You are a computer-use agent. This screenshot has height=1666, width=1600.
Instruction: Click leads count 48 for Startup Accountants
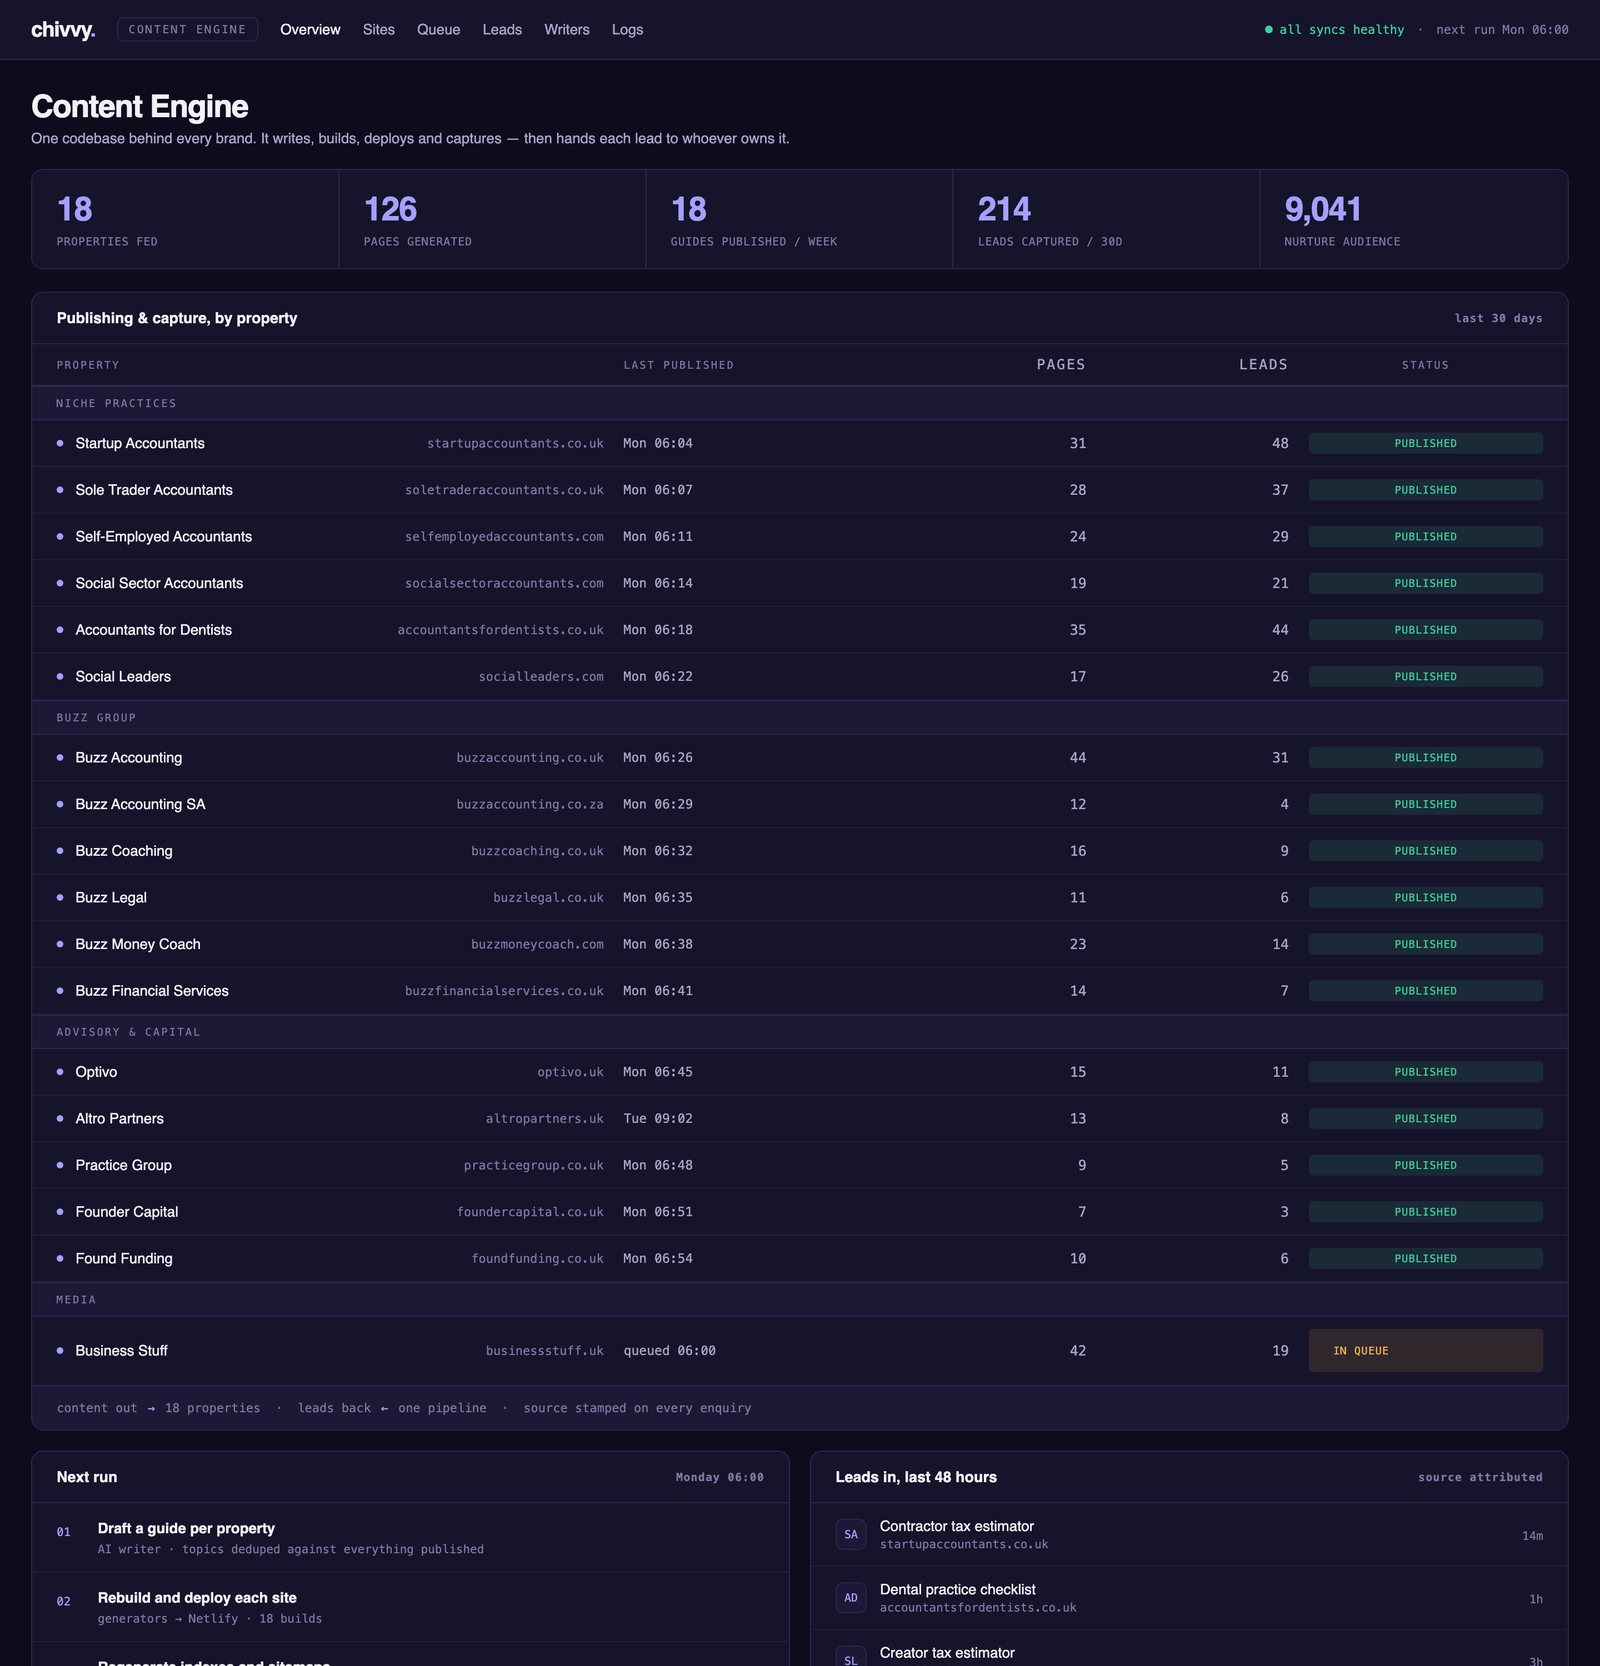[x=1280, y=443]
